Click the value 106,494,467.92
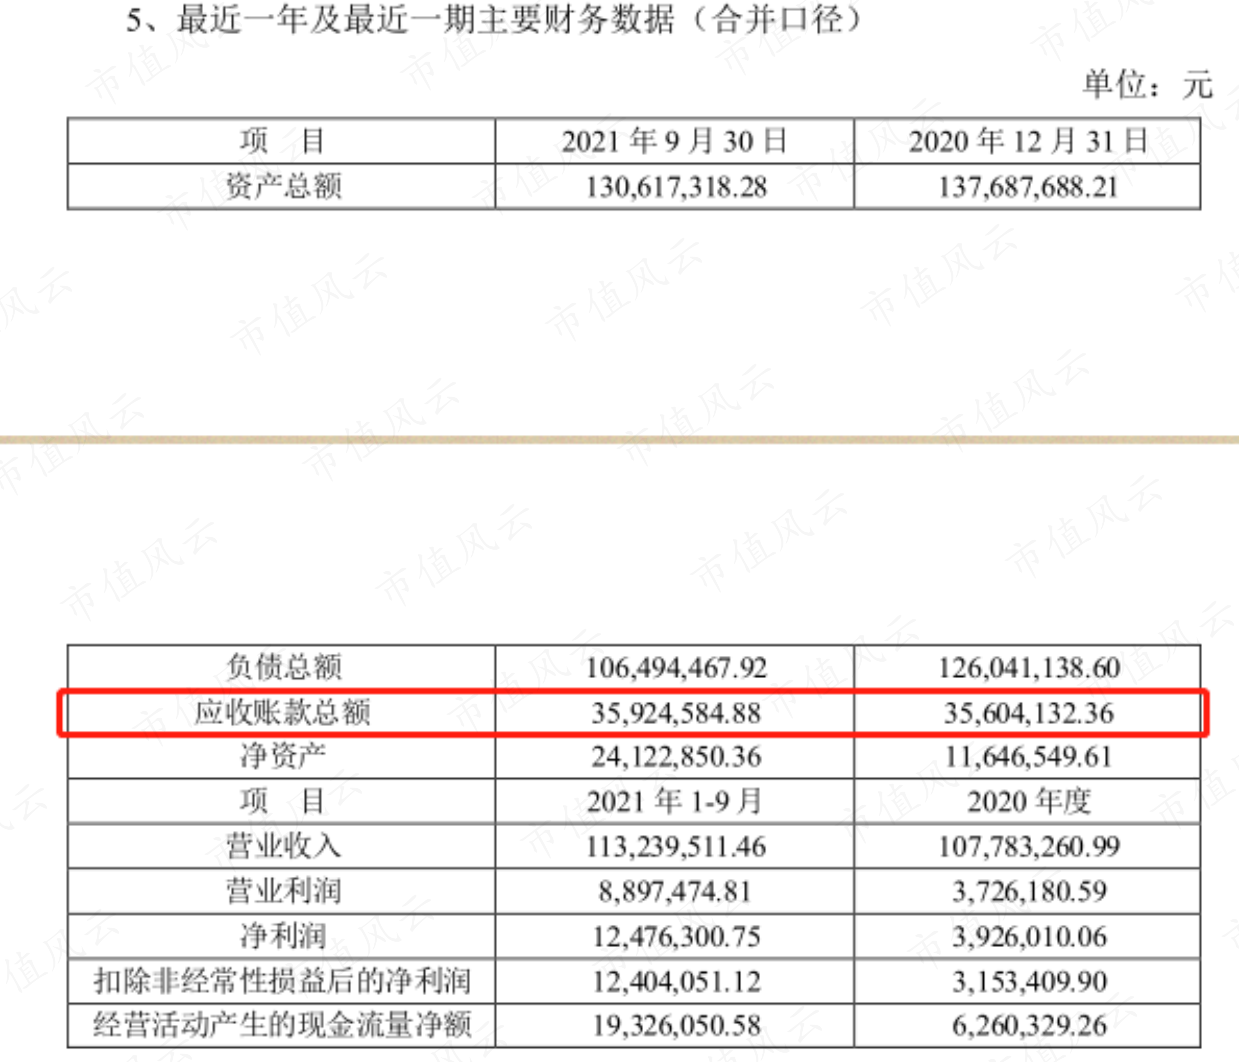 676,668
